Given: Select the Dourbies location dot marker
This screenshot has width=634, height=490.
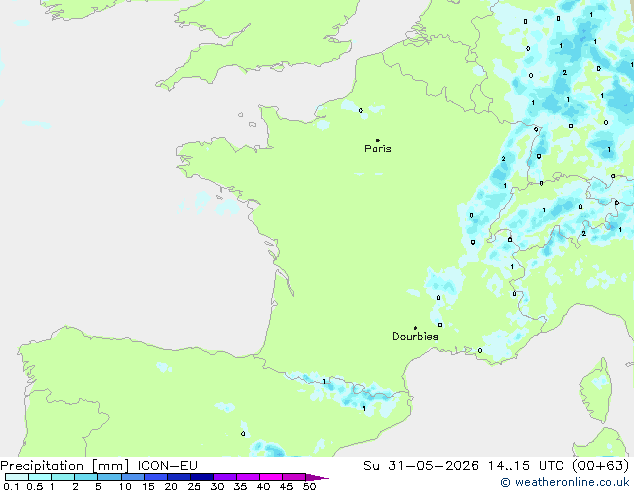Looking at the screenshot, I should point(415,328).
